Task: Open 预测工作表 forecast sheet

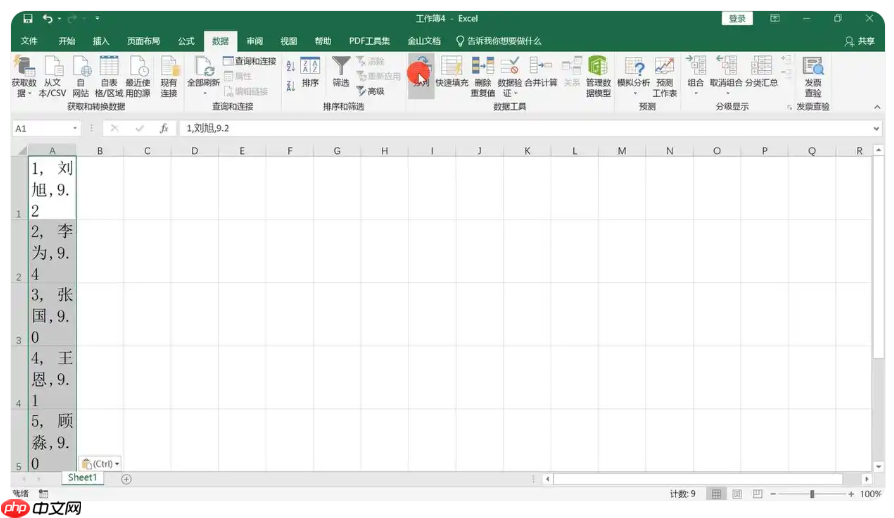Action: point(664,77)
